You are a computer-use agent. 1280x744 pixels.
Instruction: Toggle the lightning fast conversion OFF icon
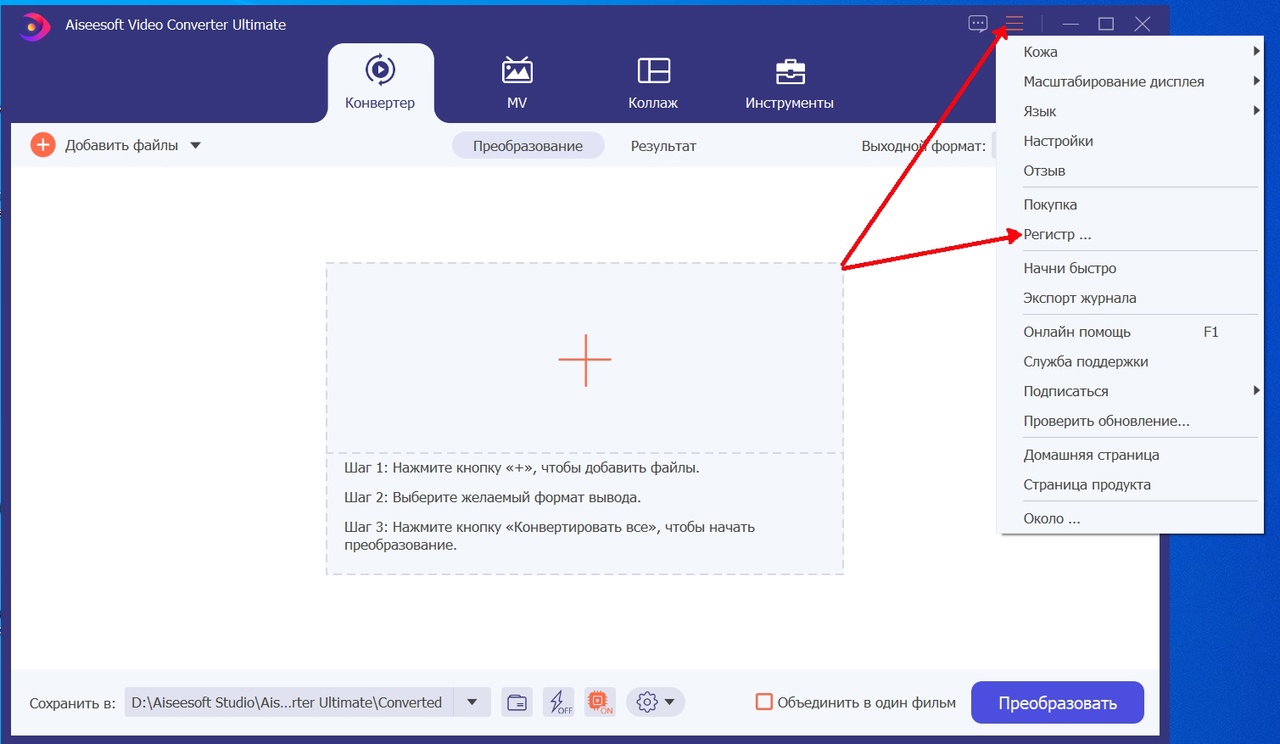pos(558,702)
